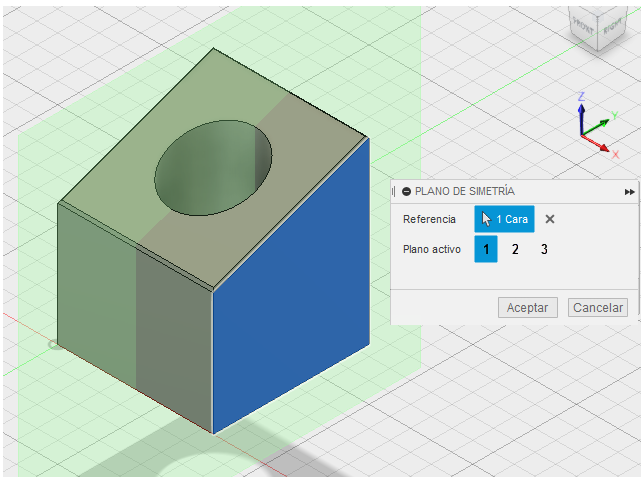This screenshot has width=641, height=482.
Task: Expand dialog with double-arrow icon
Action: point(630,192)
